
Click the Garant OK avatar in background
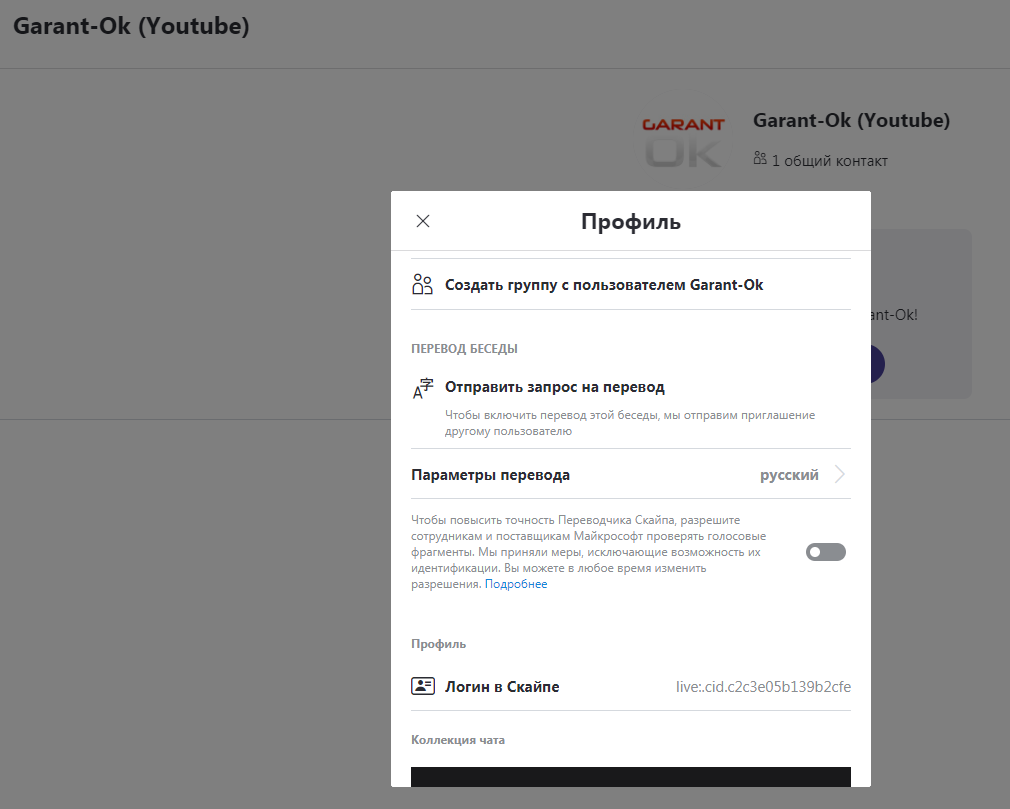click(683, 142)
